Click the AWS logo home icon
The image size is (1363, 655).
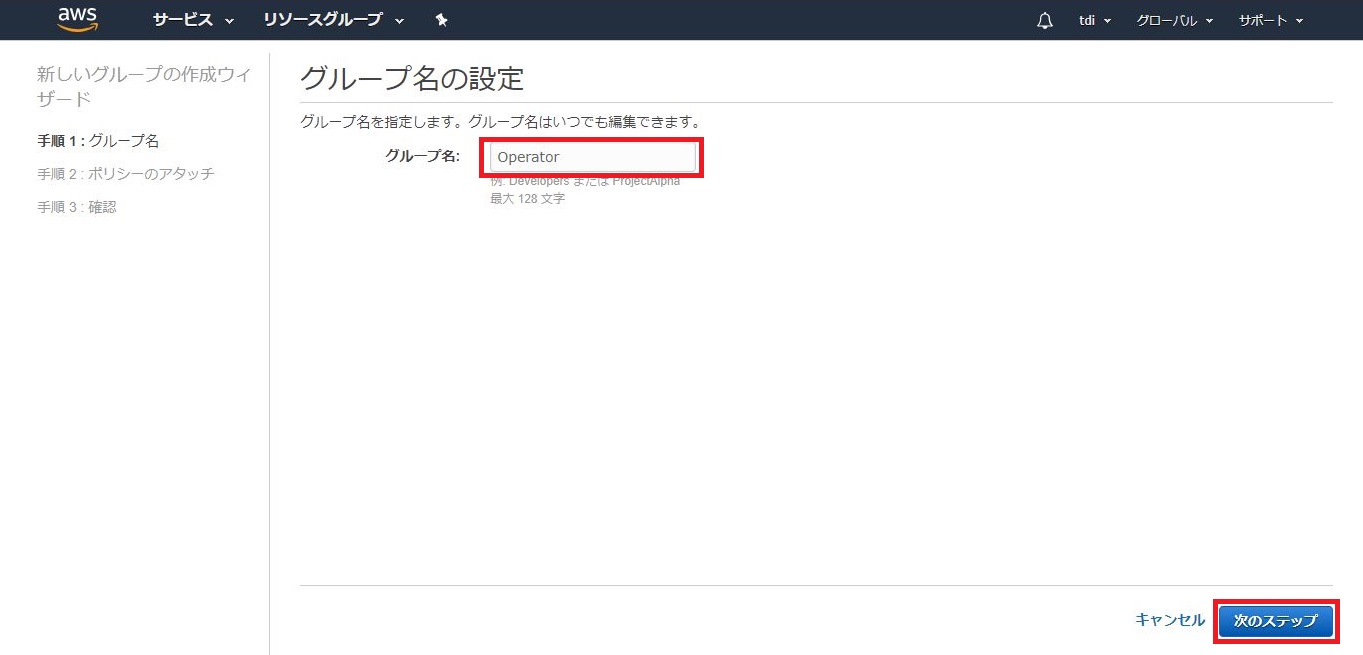point(77,19)
